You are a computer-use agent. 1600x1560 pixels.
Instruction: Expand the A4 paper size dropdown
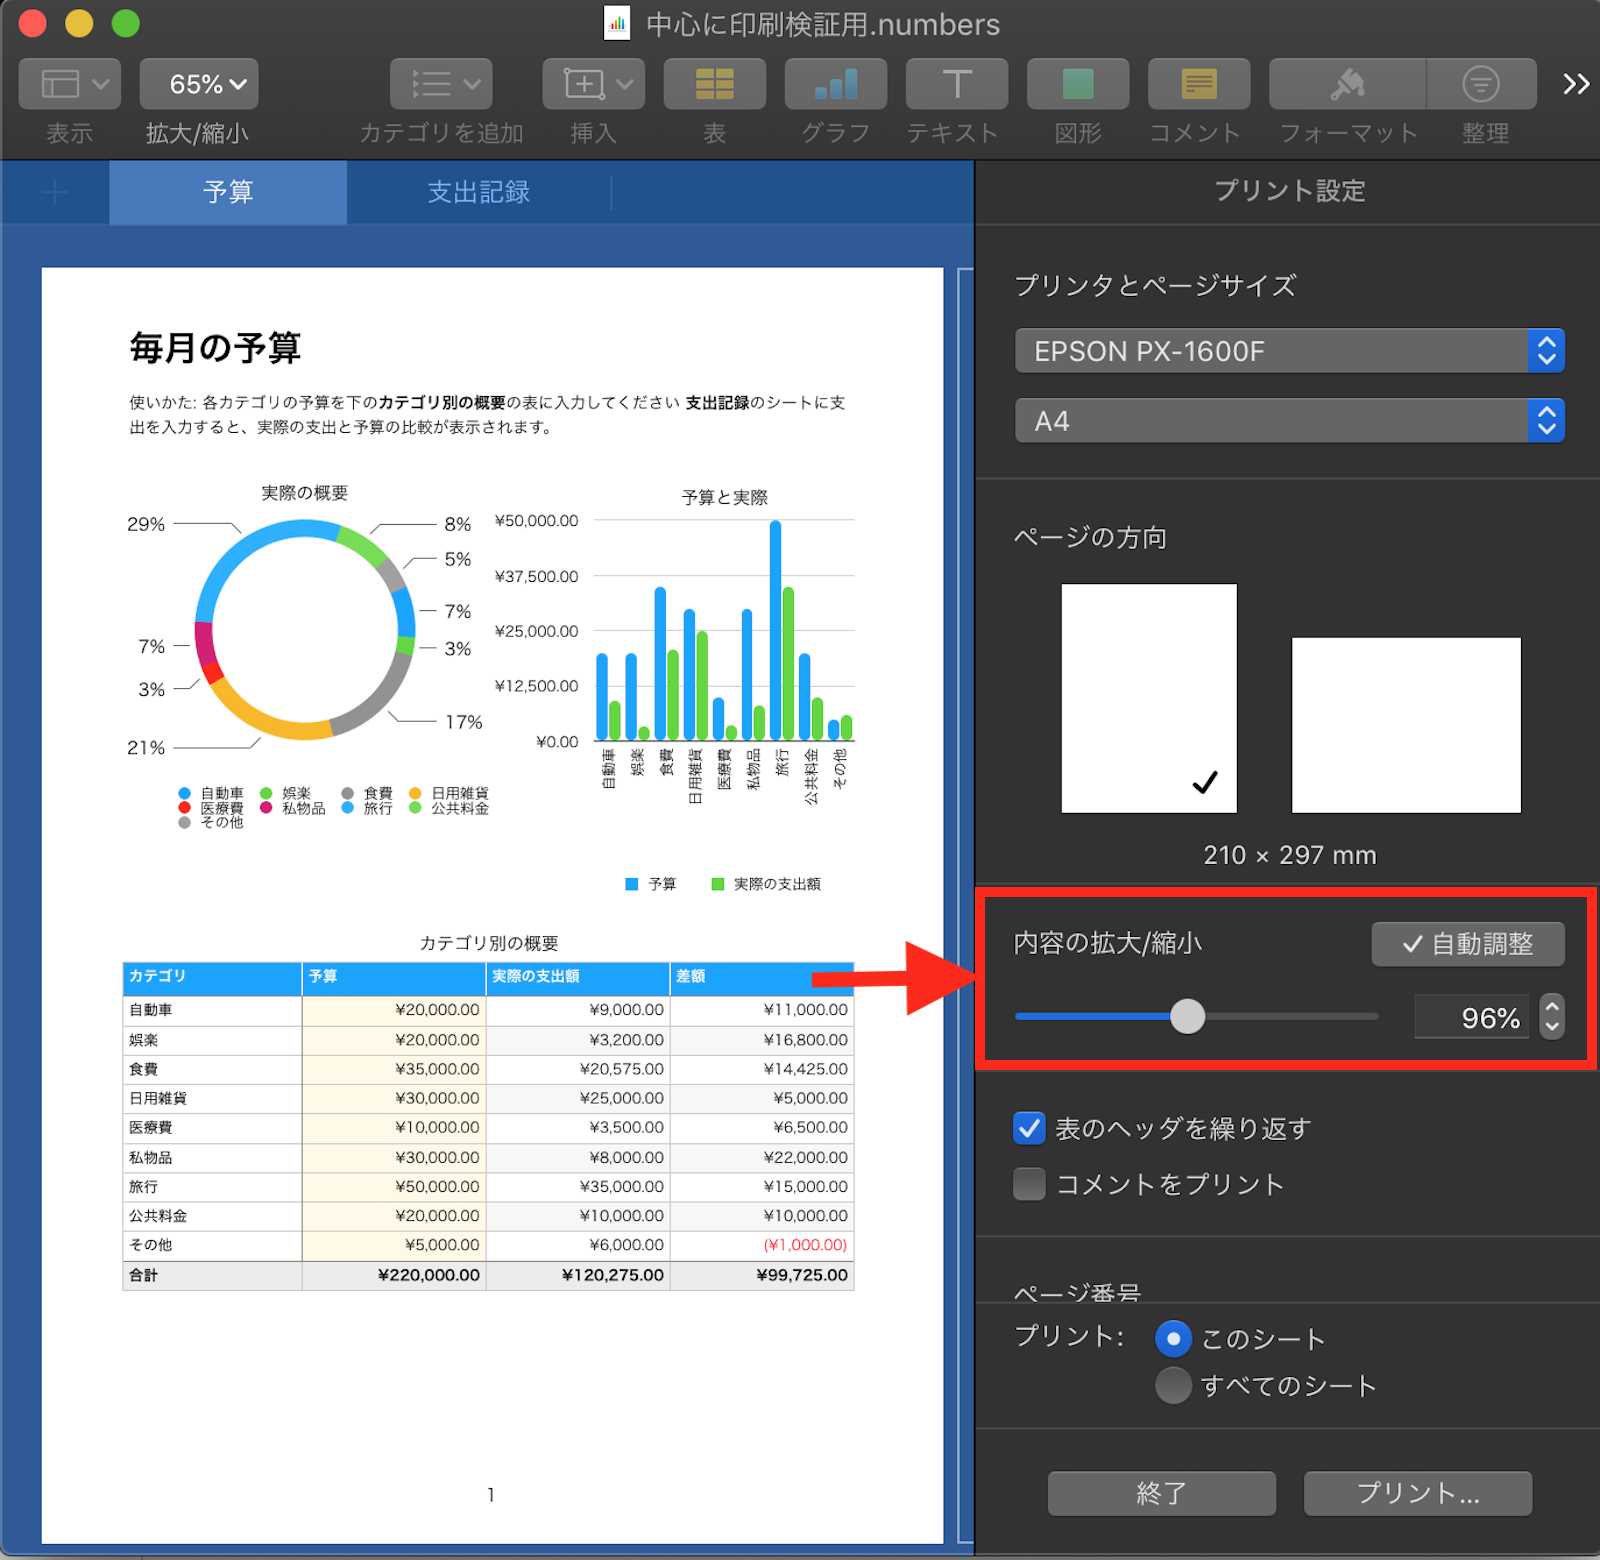(1289, 421)
